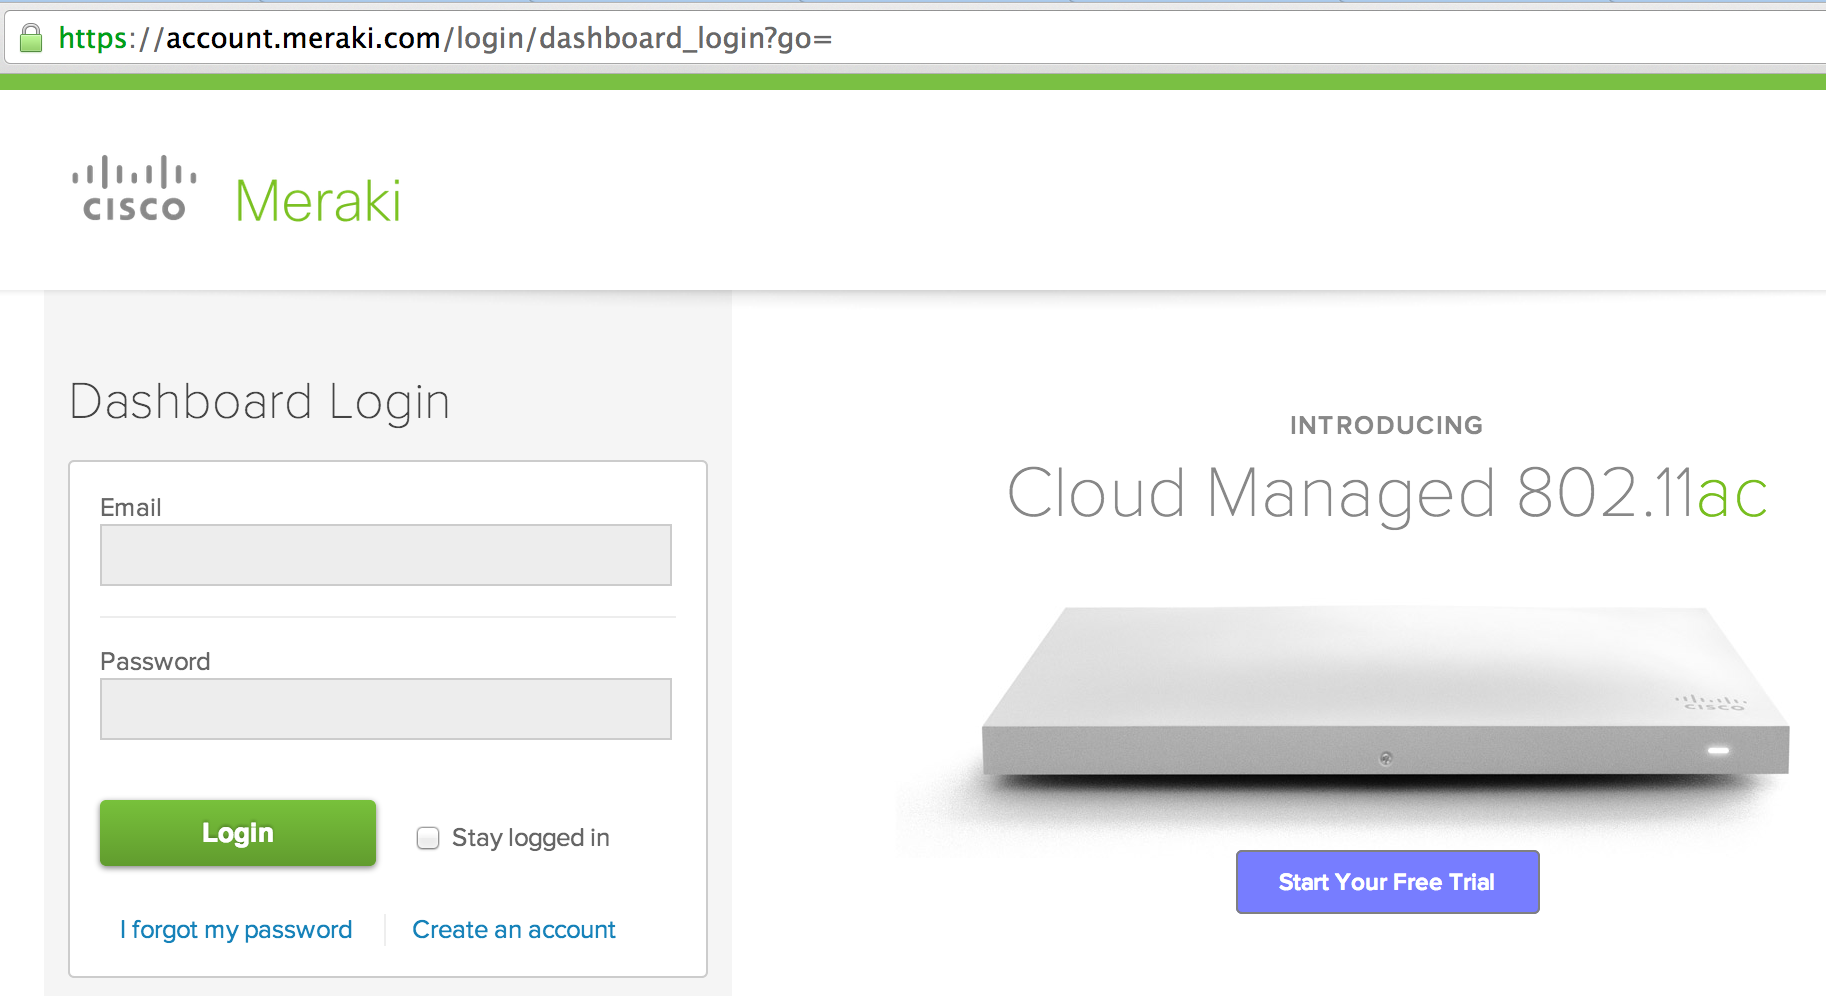The height and width of the screenshot is (996, 1826).
Task: Enable the Stay logged in checkbox
Action: 428,838
